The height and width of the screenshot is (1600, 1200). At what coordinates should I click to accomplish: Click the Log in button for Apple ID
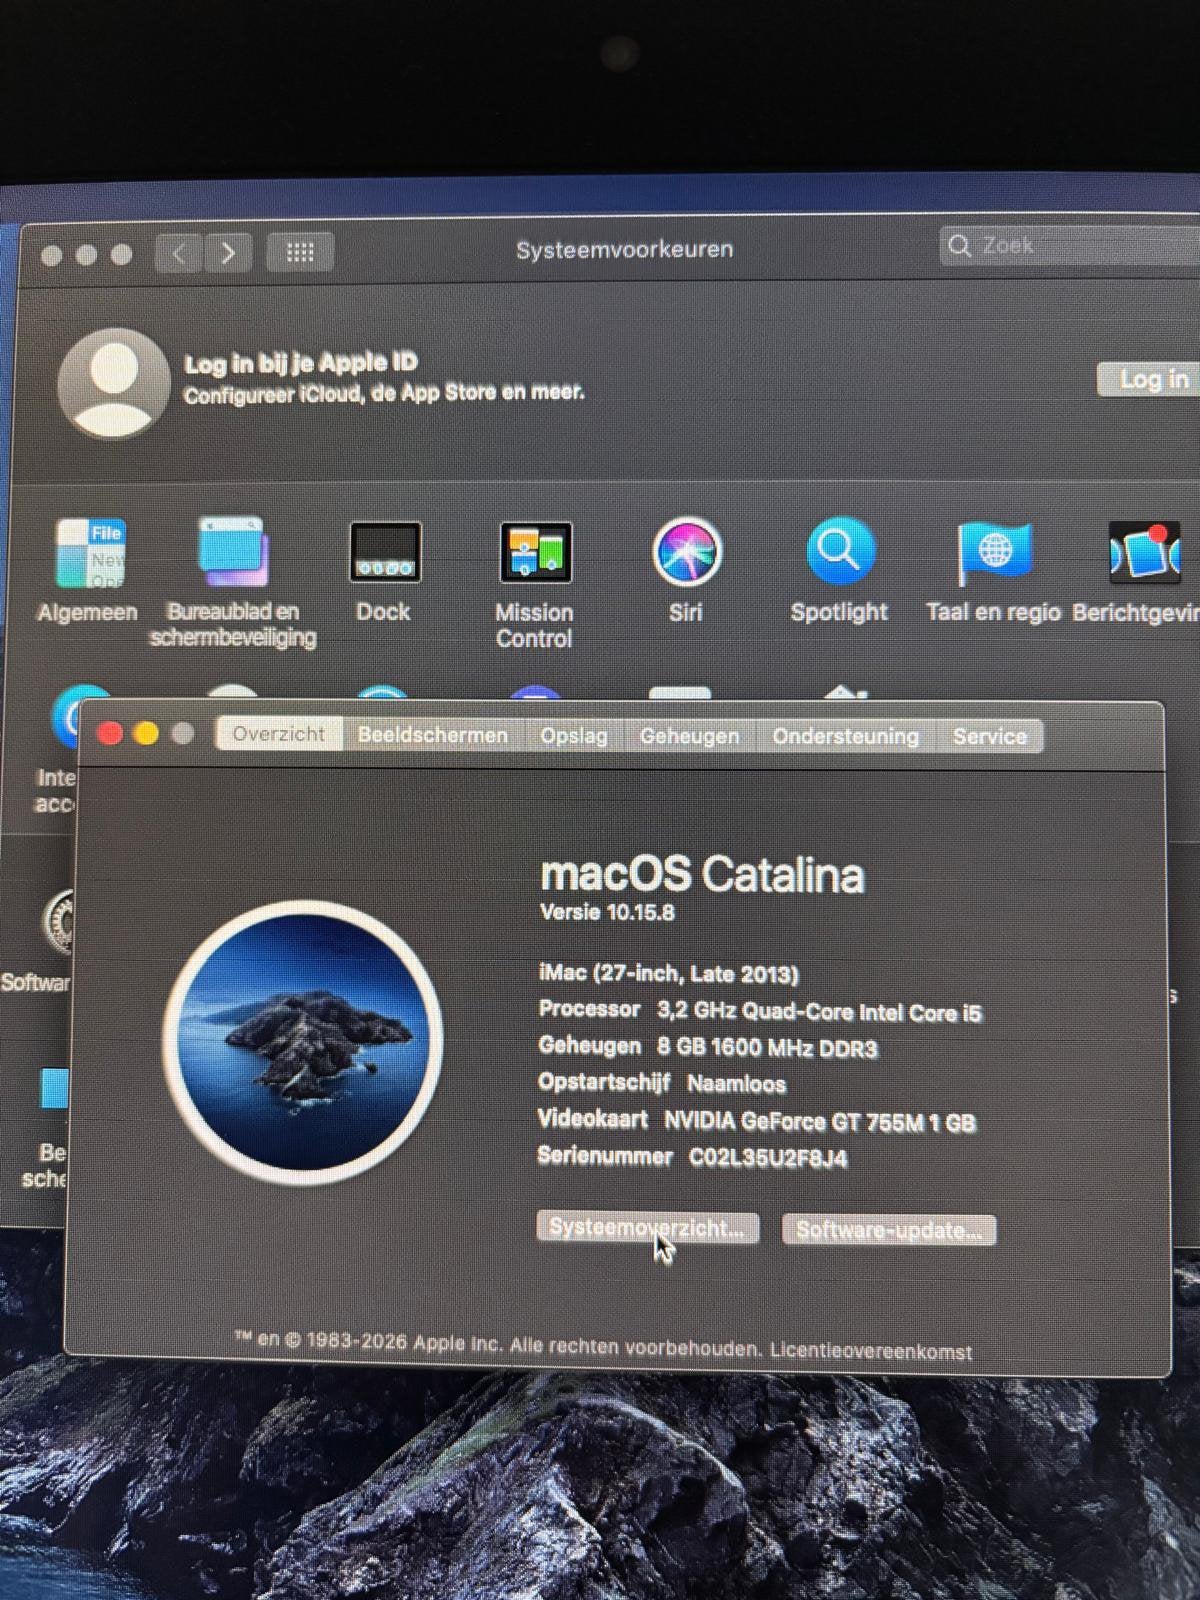coord(1150,379)
